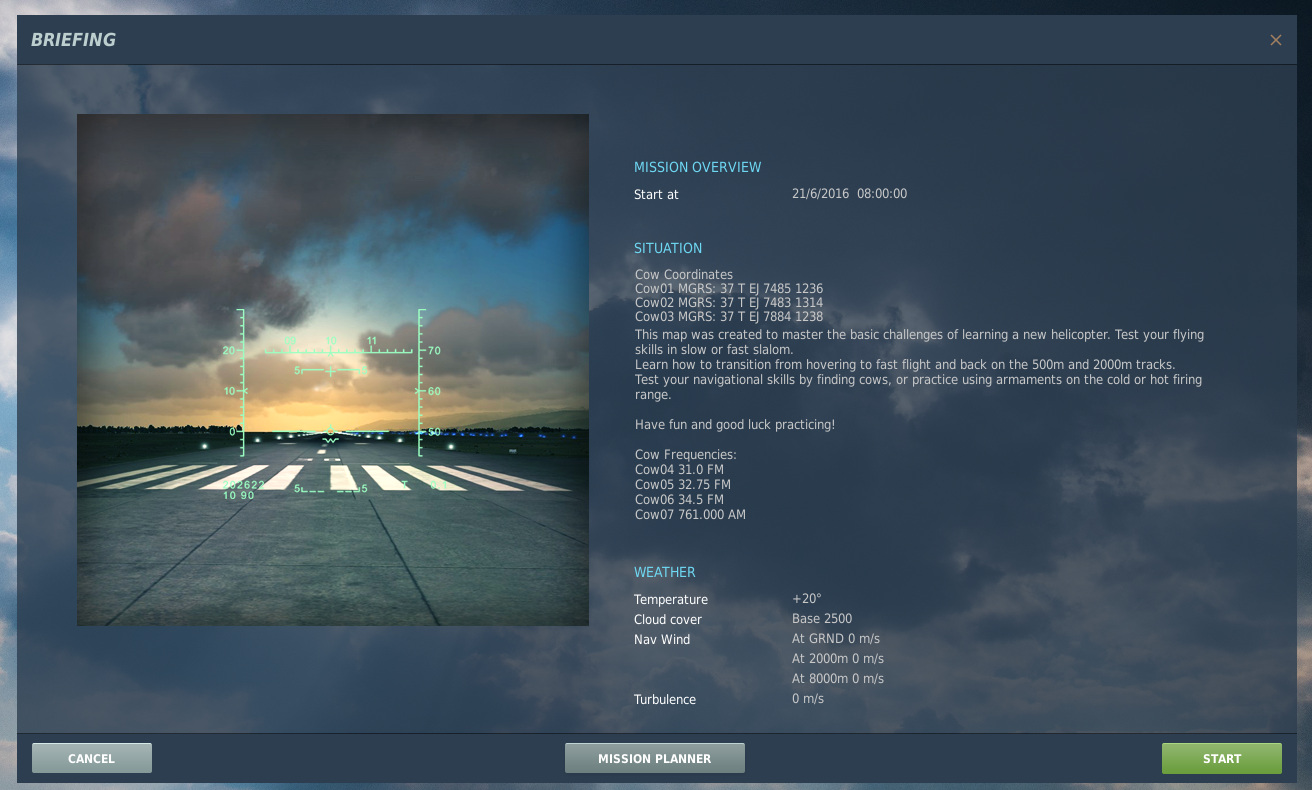Click the runway HUD briefing image
1312x790 pixels.
333,370
